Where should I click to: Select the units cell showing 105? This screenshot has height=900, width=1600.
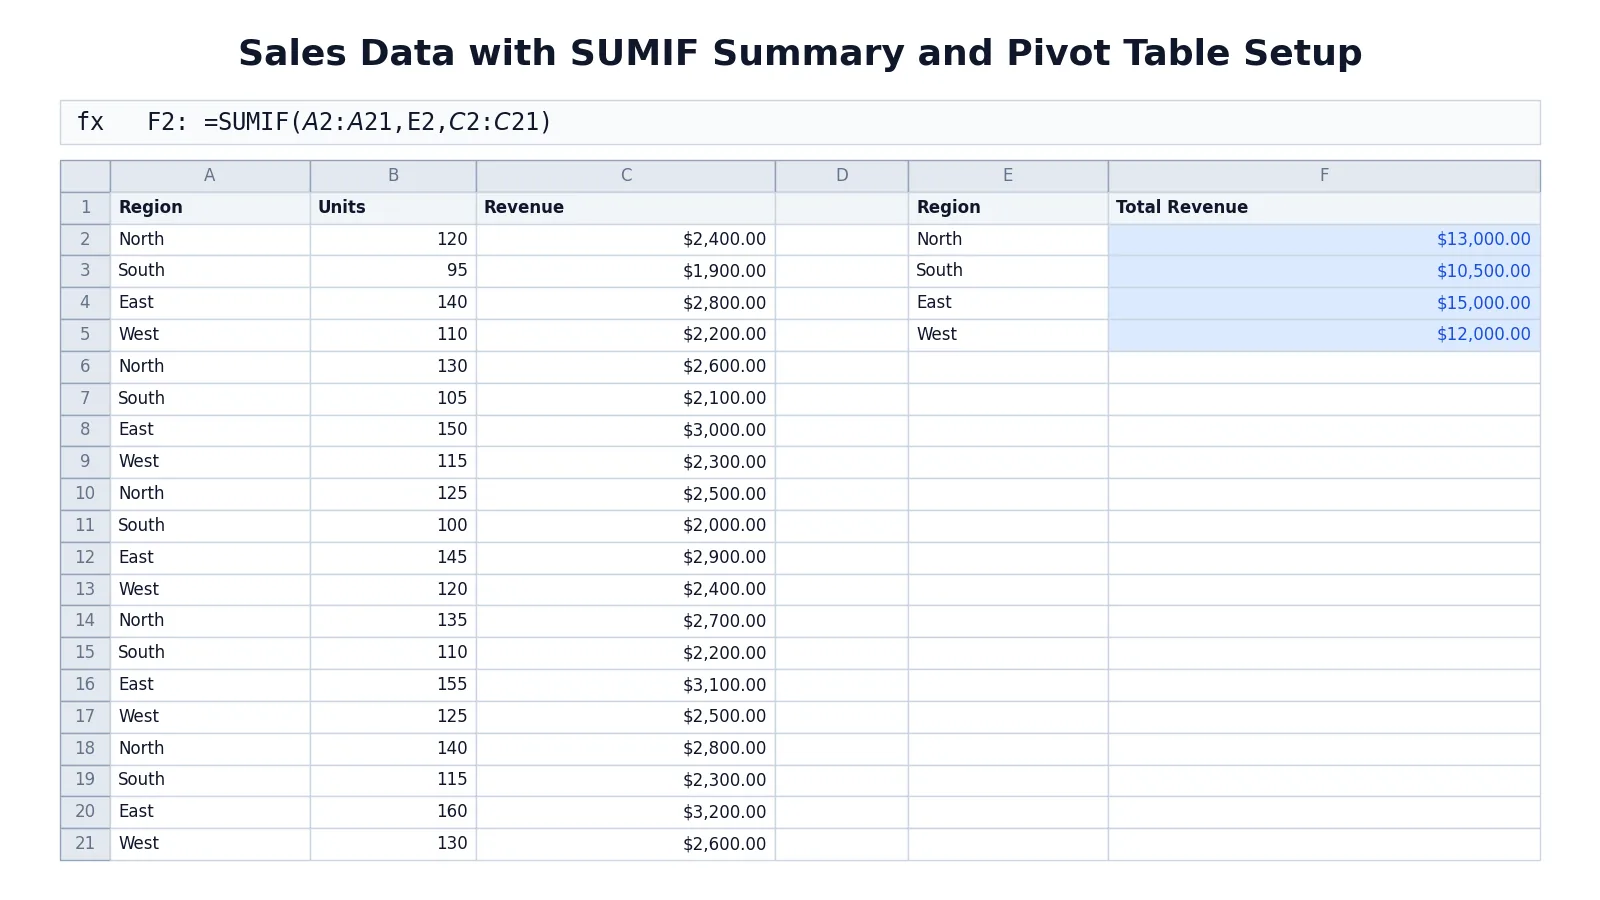pyautogui.click(x=393, y=399)
